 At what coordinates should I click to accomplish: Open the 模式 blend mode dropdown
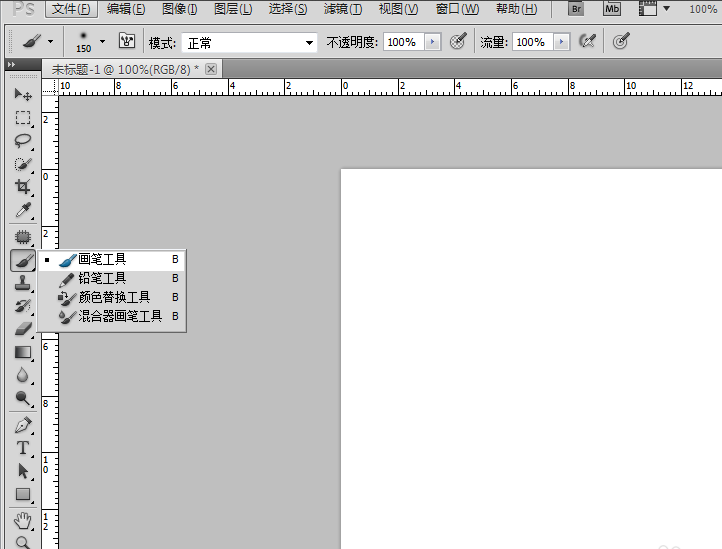(249, 43)
